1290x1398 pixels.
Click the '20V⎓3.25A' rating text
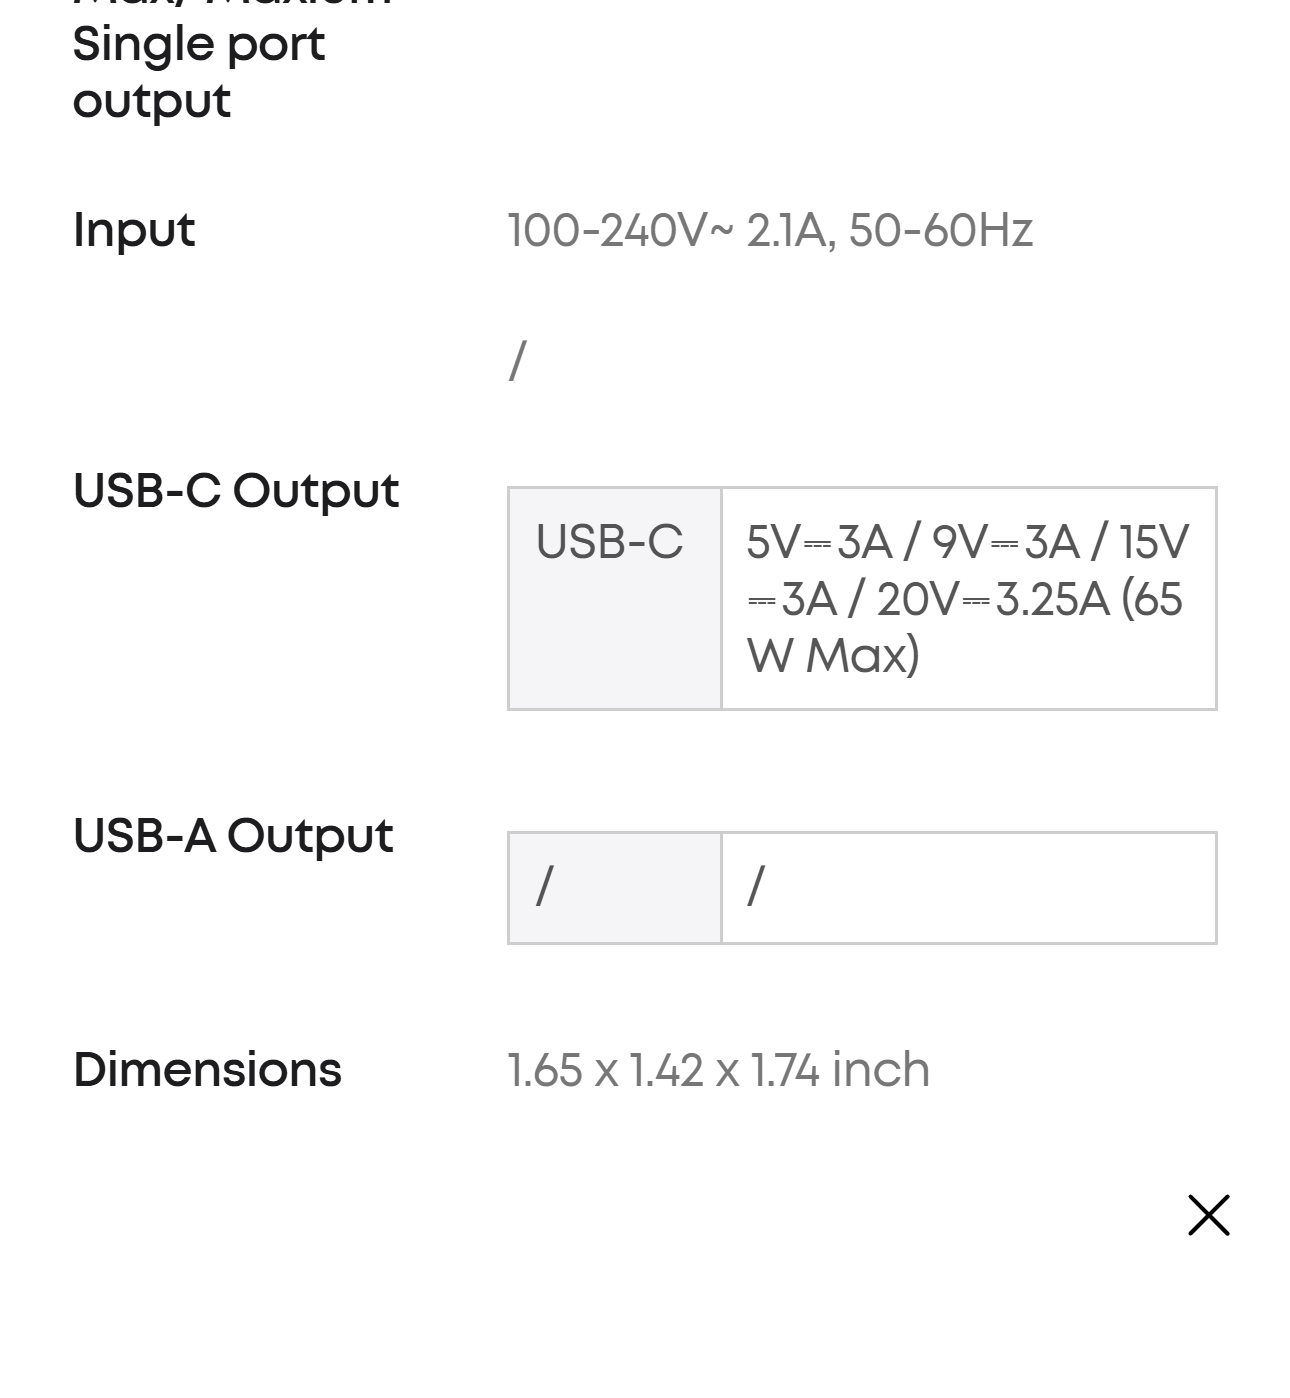click(992, 600)
